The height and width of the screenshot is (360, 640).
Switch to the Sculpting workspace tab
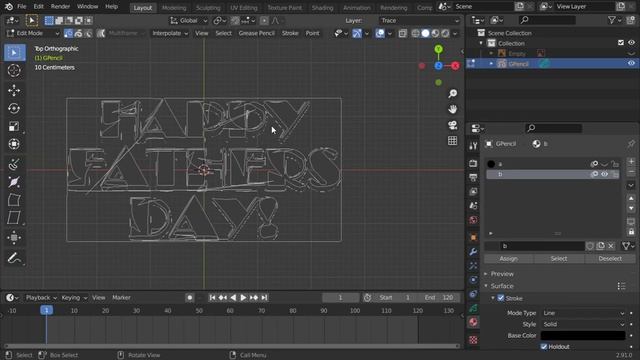[208, 8]
